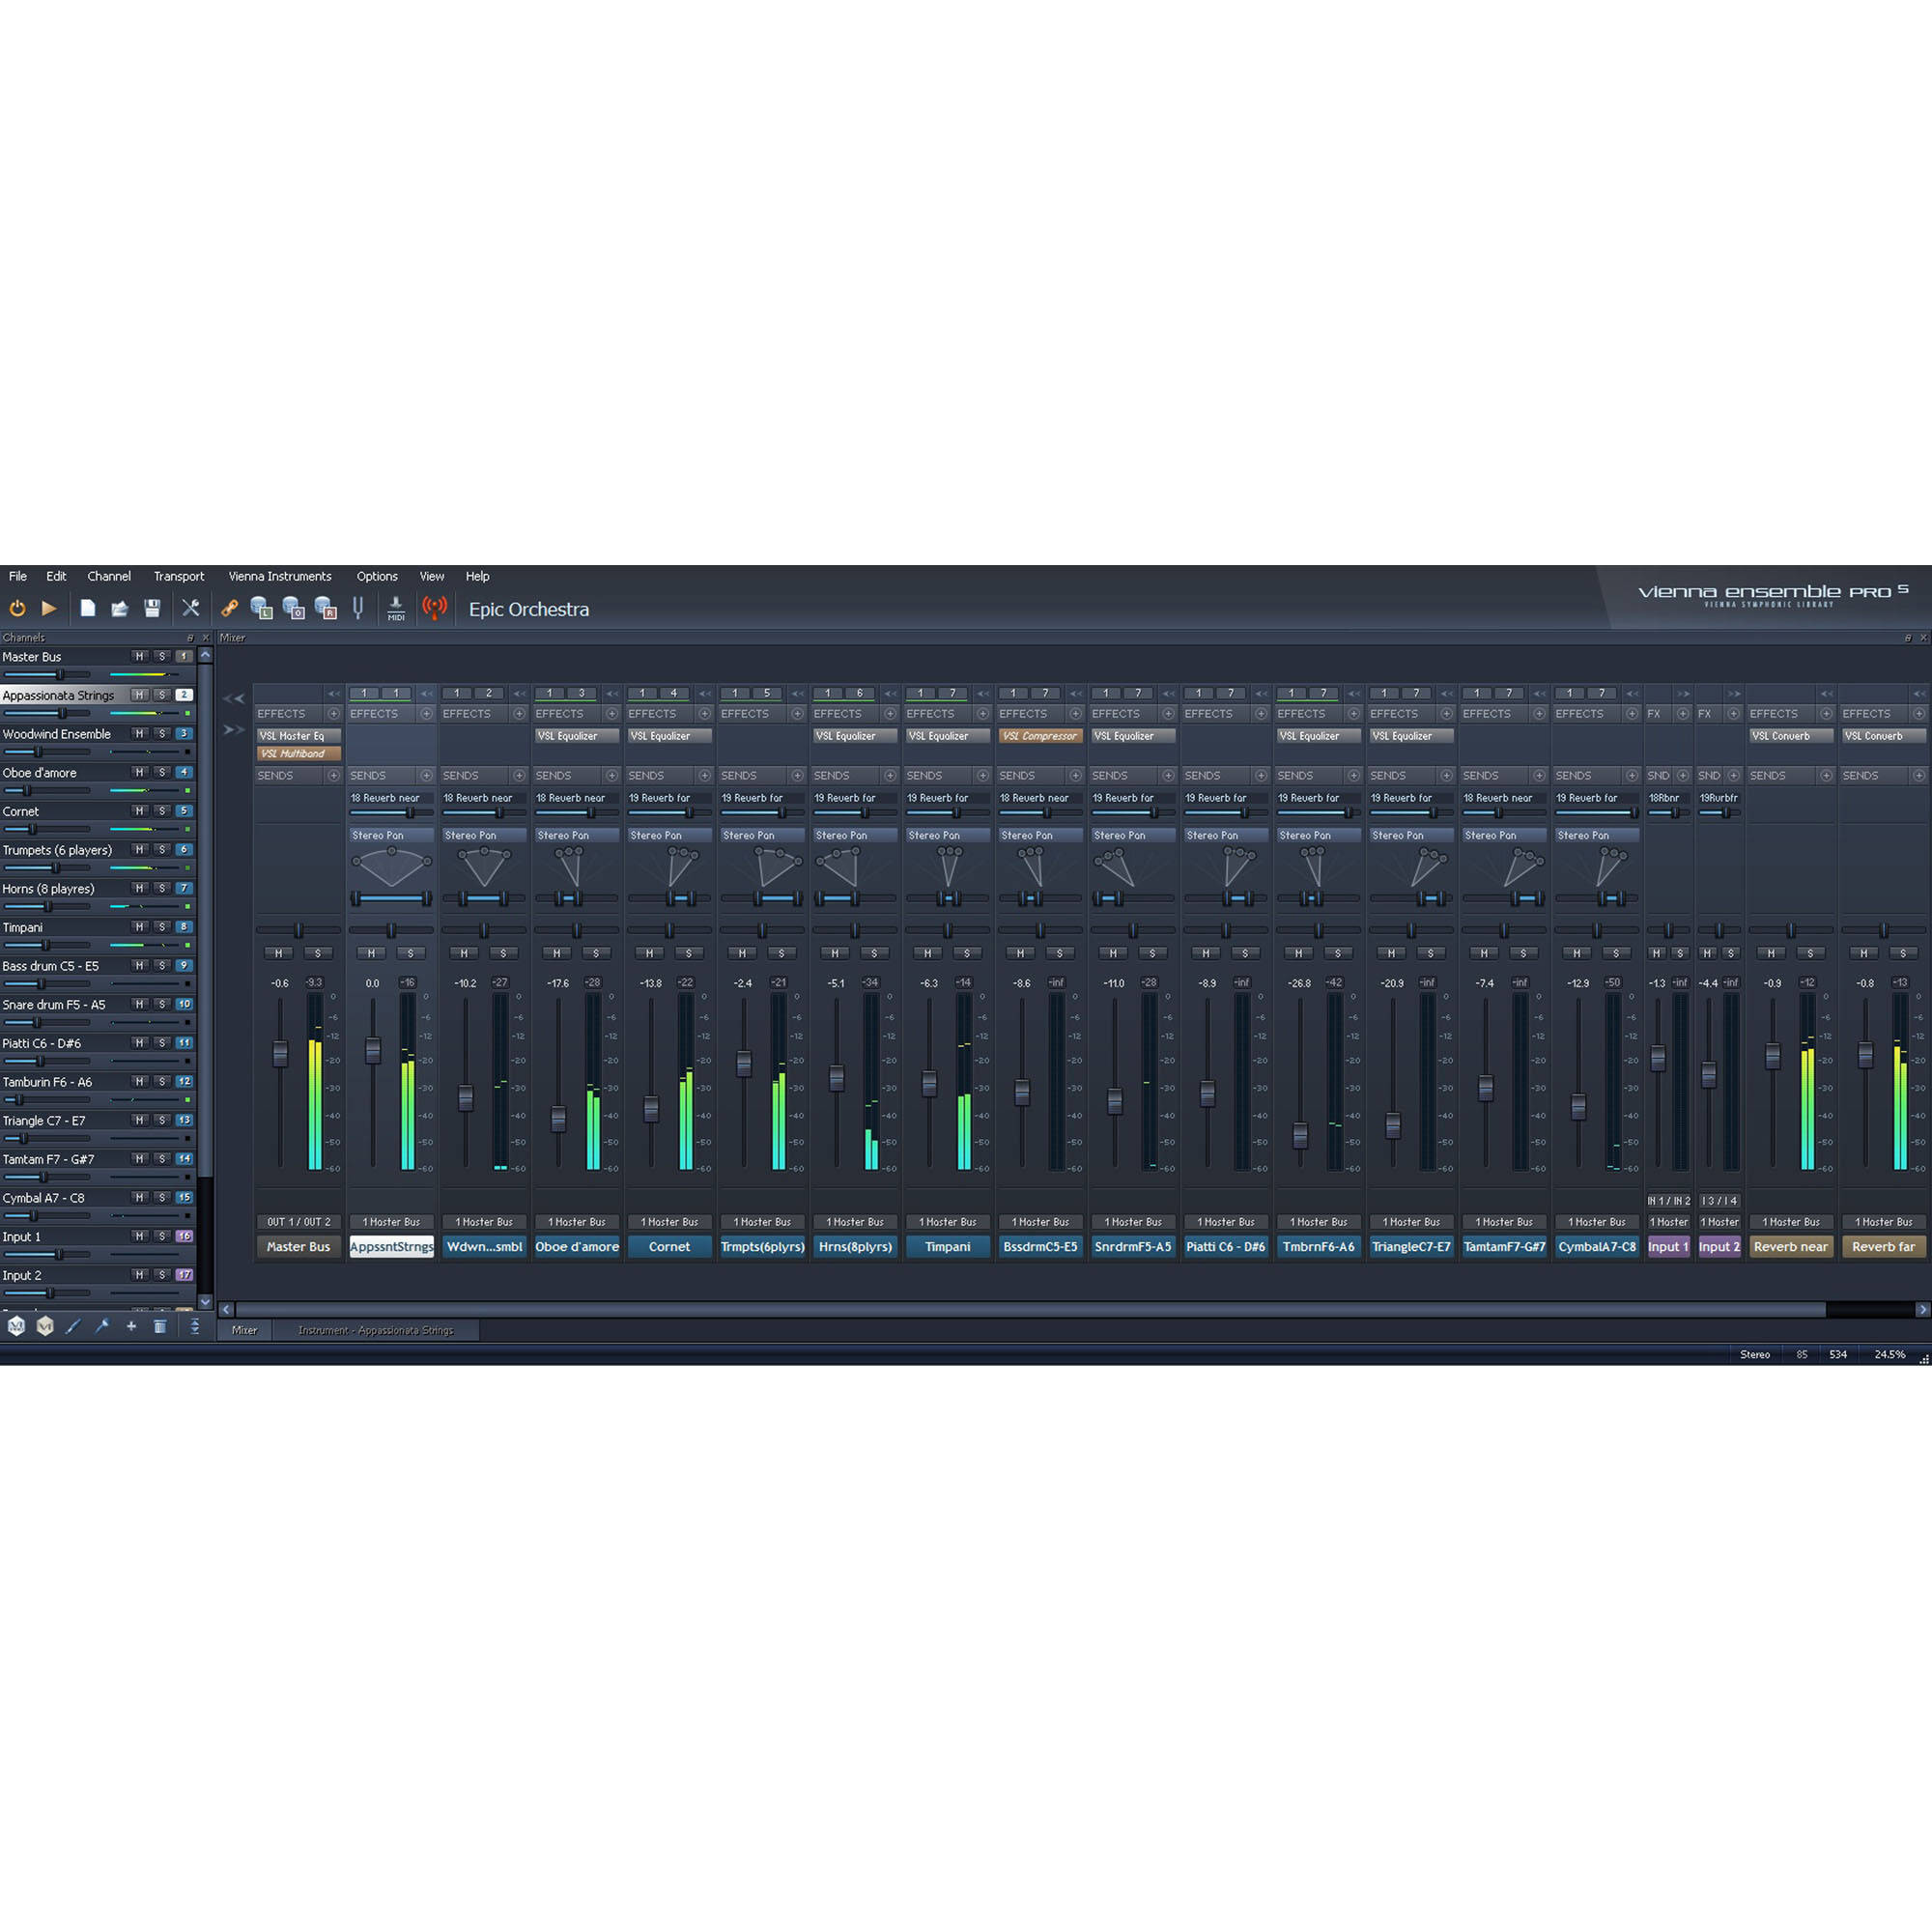Add an effect on the Master Bus strip
The height and width of the screenshot is (1932, 1932).
(333, 714)
